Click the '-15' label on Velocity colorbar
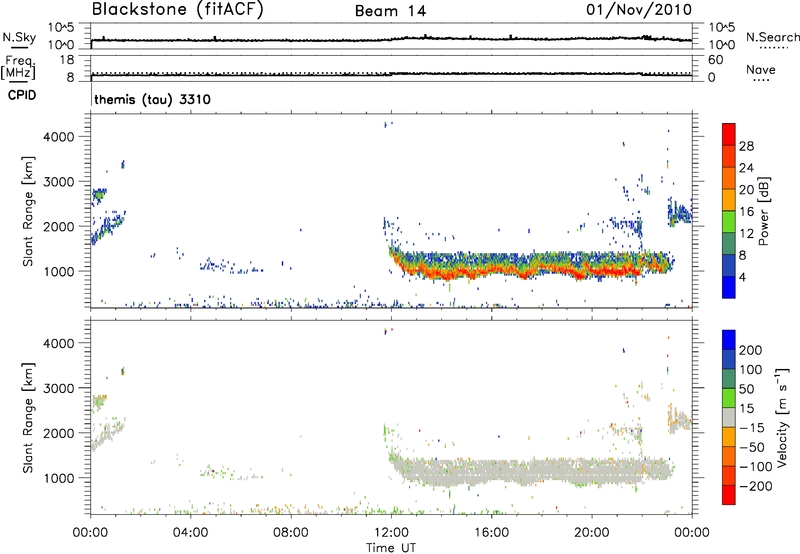This screenshot has height=554, width=800. [752, 427]
